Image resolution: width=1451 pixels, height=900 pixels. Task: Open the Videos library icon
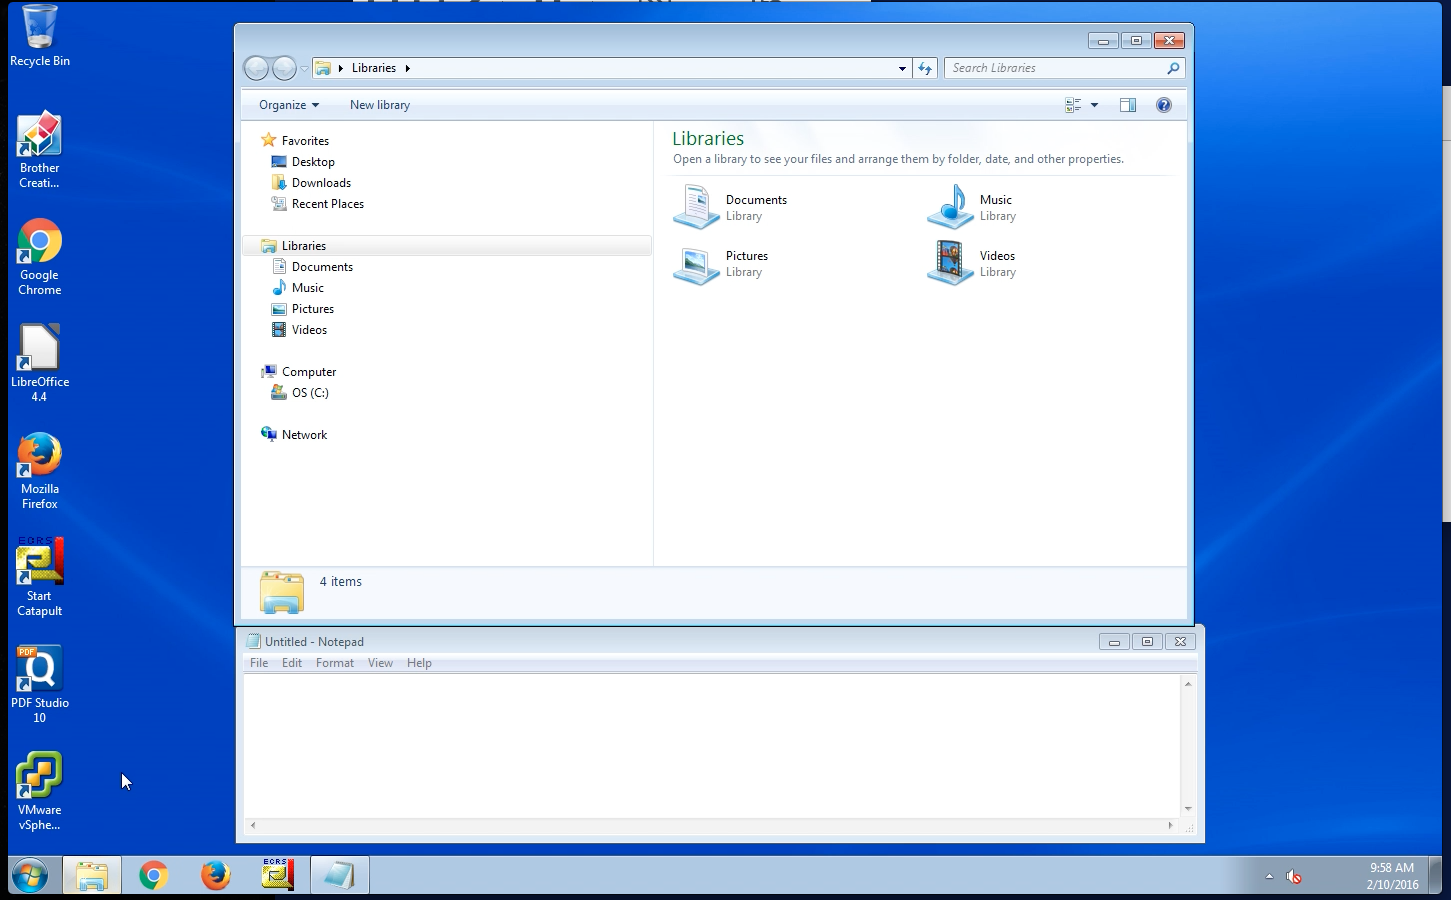[950, 264]
